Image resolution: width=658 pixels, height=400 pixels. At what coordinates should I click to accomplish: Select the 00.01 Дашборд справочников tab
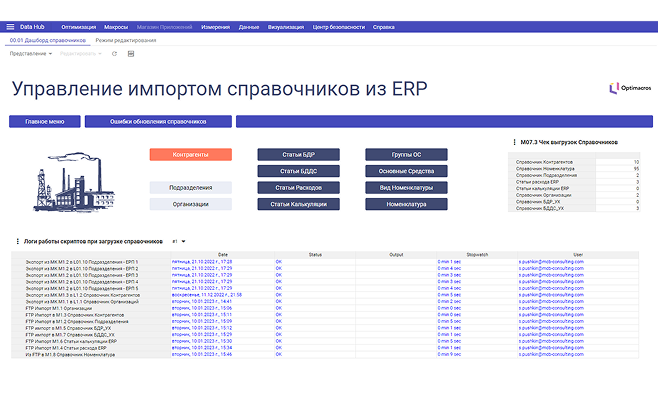[48, 40]
